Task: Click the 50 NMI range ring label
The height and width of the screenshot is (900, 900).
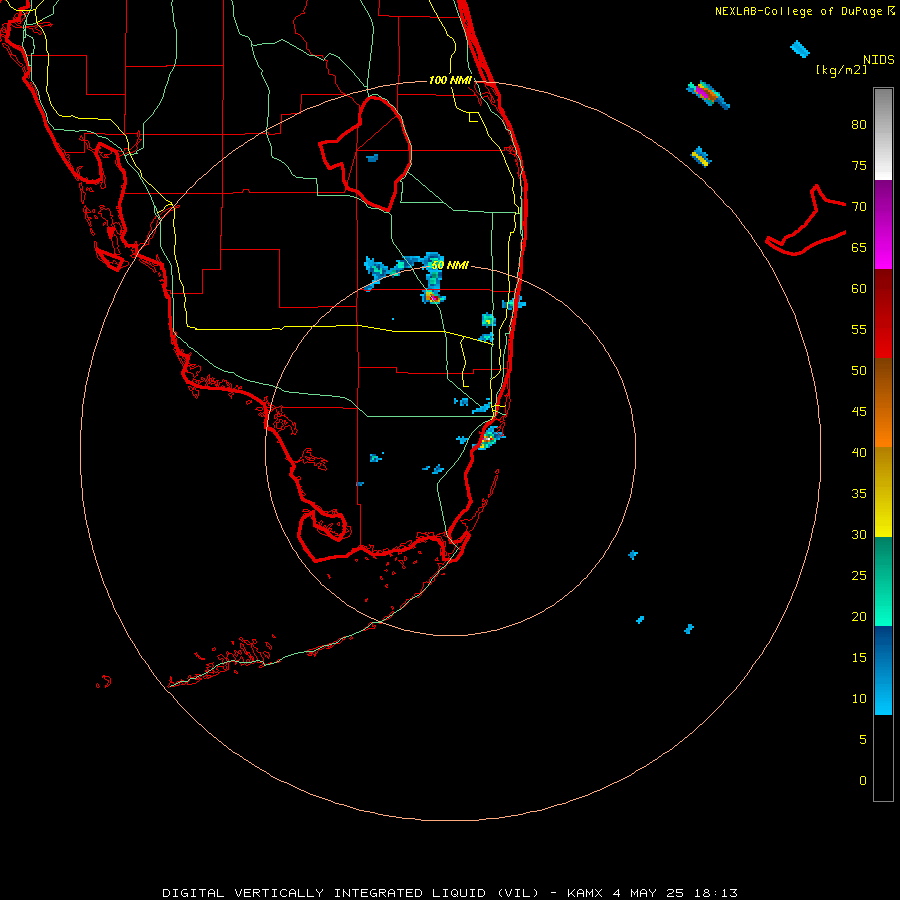Action: pos(450,265)
